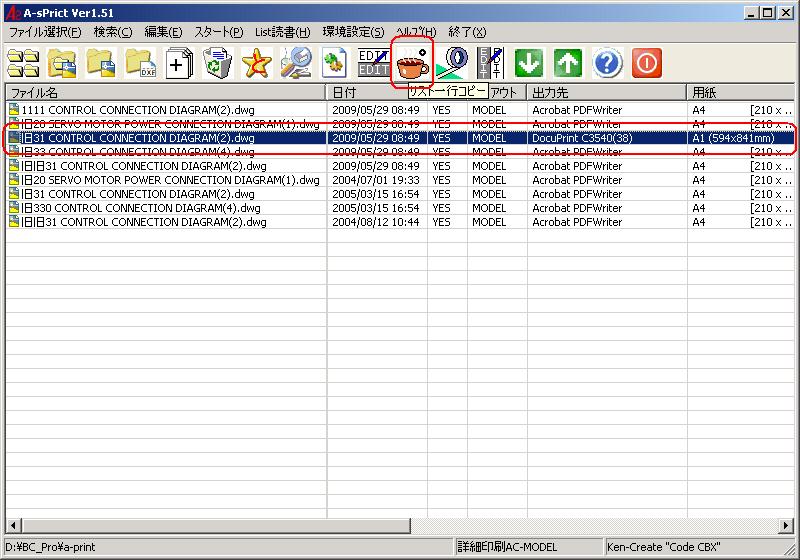Click the red power exit icon
The height and width of the screenshot is (560, 800).
tap(647, 63)
